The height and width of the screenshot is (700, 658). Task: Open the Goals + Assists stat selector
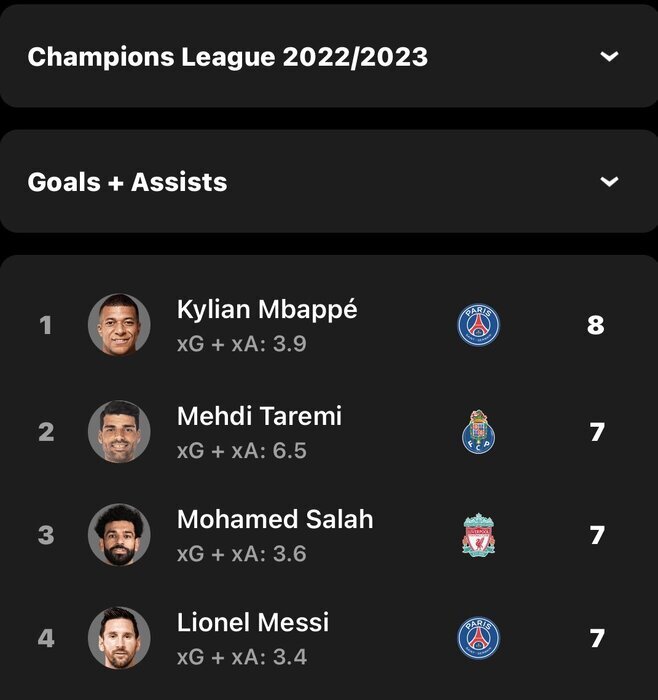click(329, 182)
